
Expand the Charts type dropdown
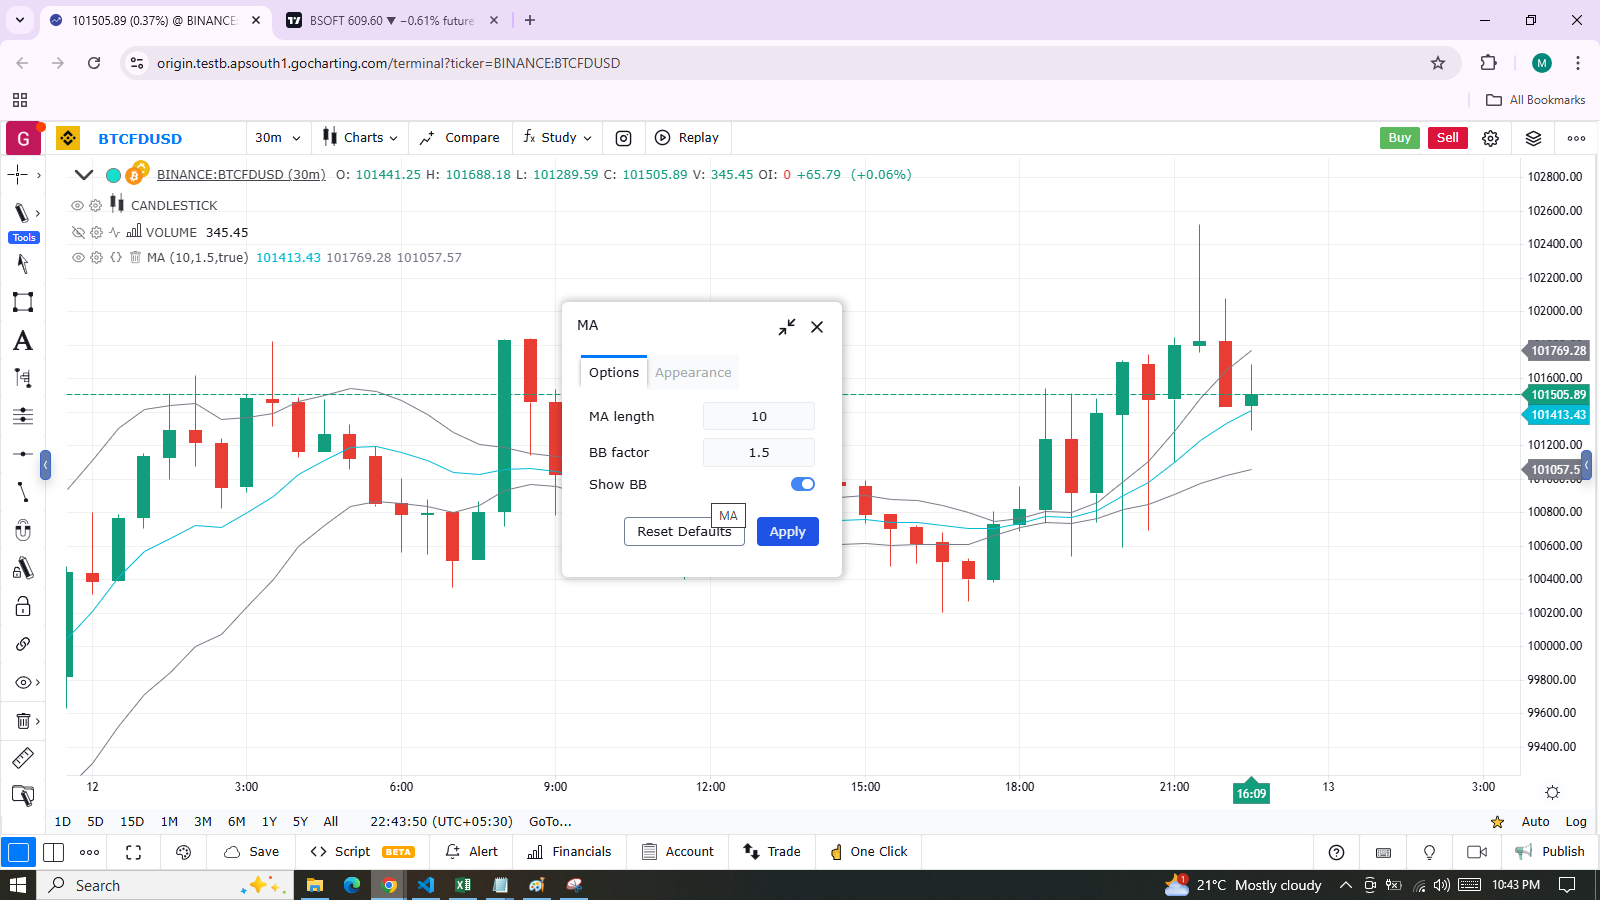(x=360, y=138)
